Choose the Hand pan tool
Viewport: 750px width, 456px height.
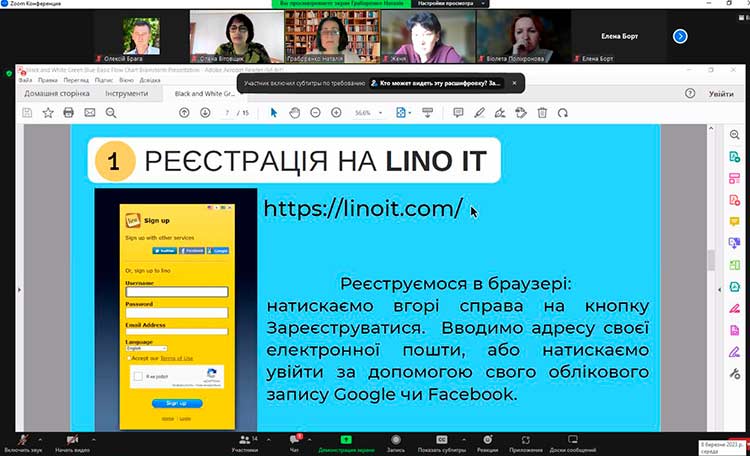click(x=295, y=113)
